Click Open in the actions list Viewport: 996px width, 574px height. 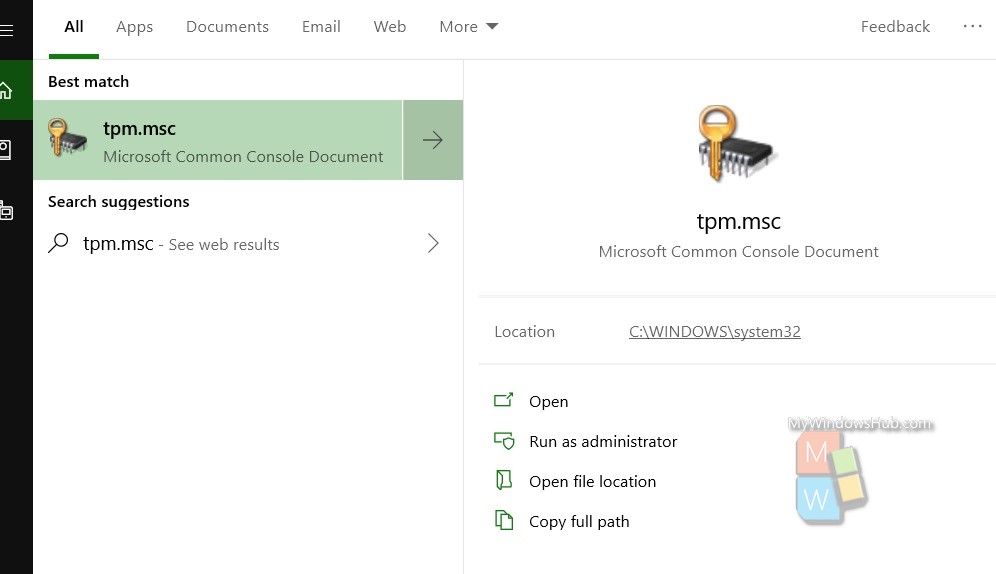pyautogui.click(x=549, y=401)
